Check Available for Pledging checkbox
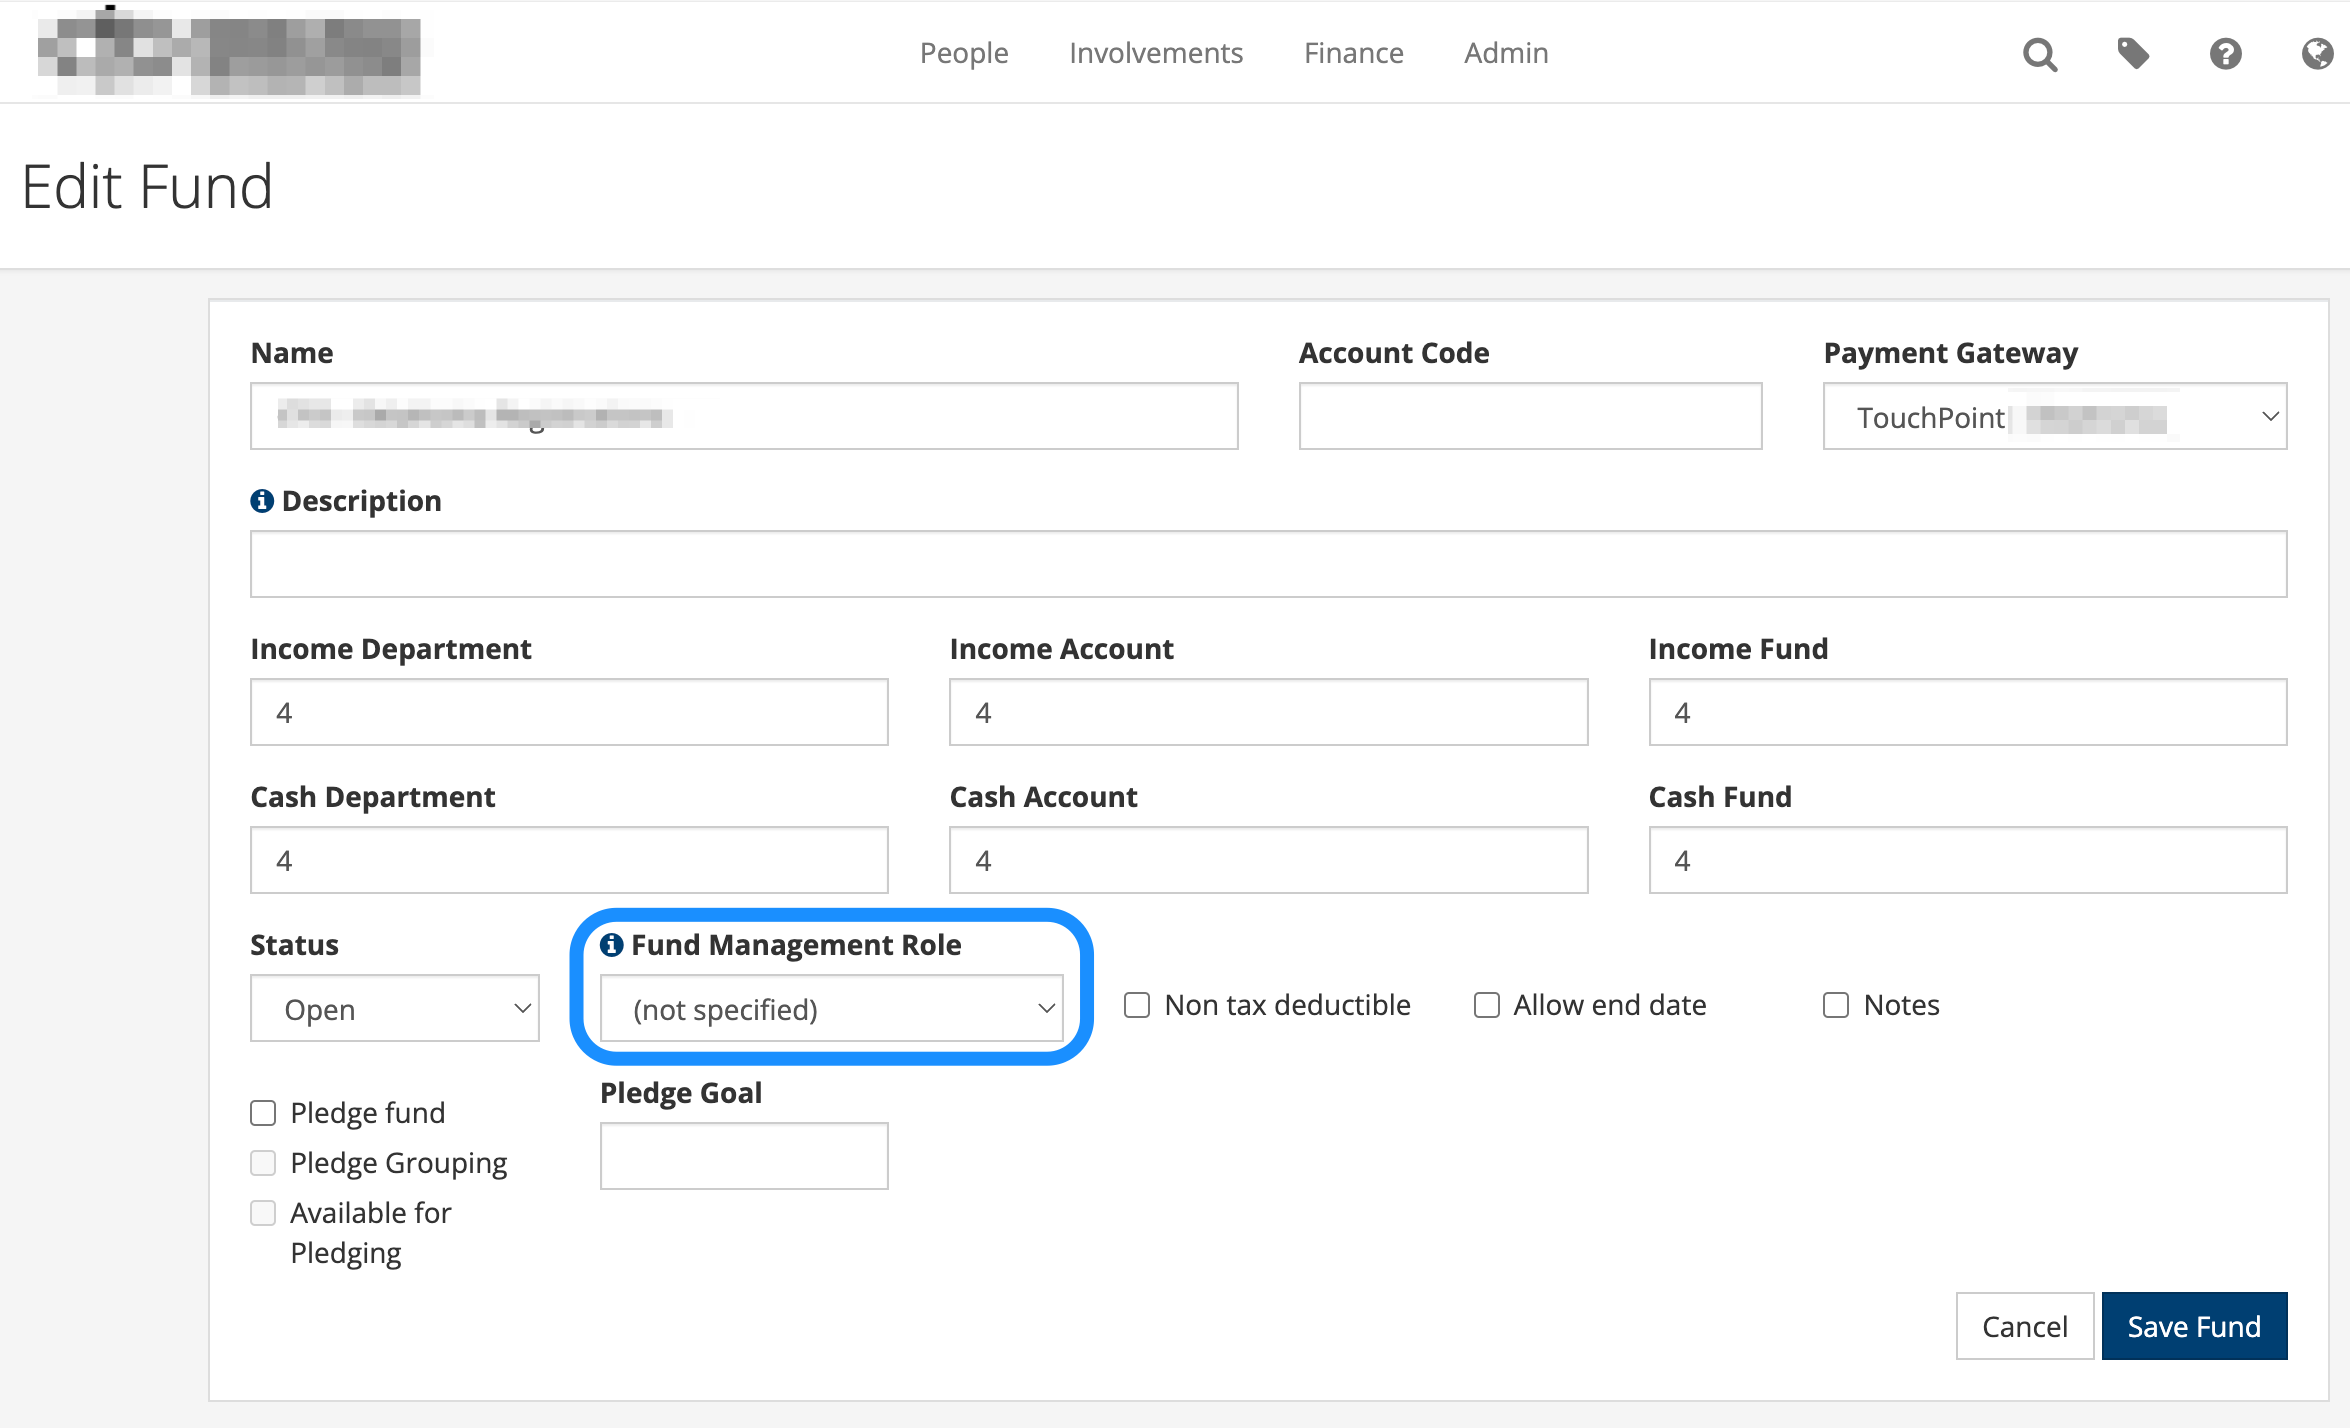 coord(263,1213)
